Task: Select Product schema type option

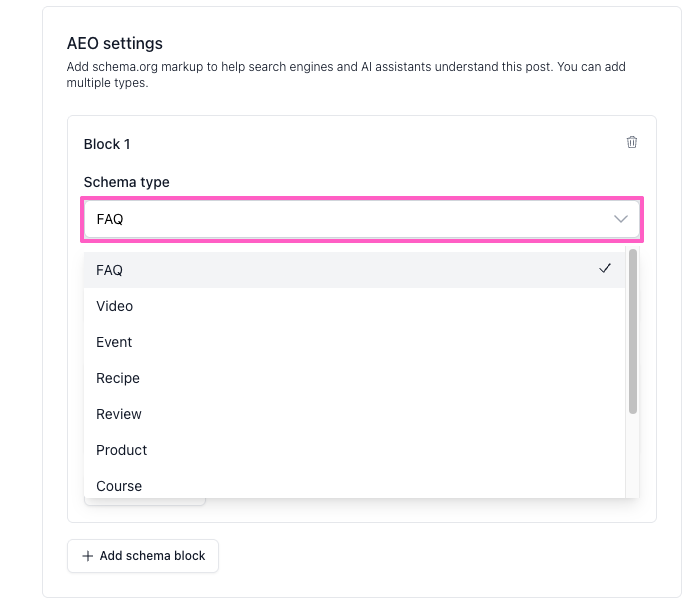Action: 354,450
